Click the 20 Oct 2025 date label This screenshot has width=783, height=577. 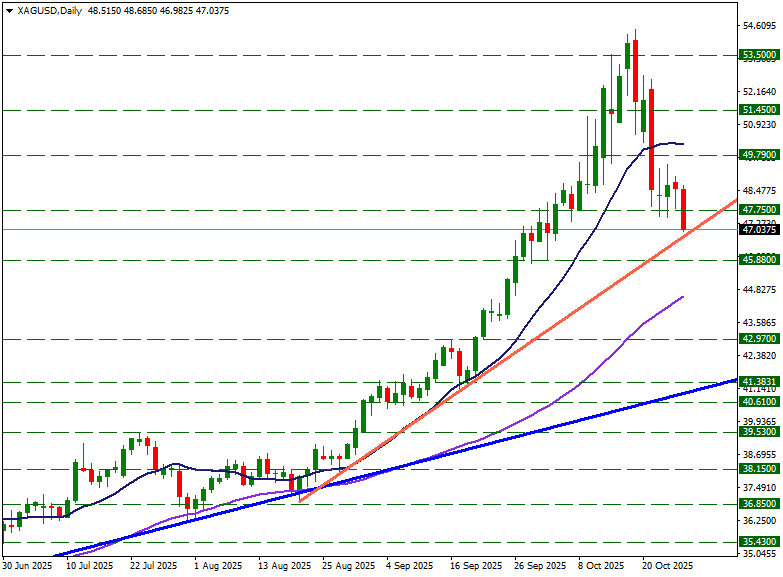667,566
